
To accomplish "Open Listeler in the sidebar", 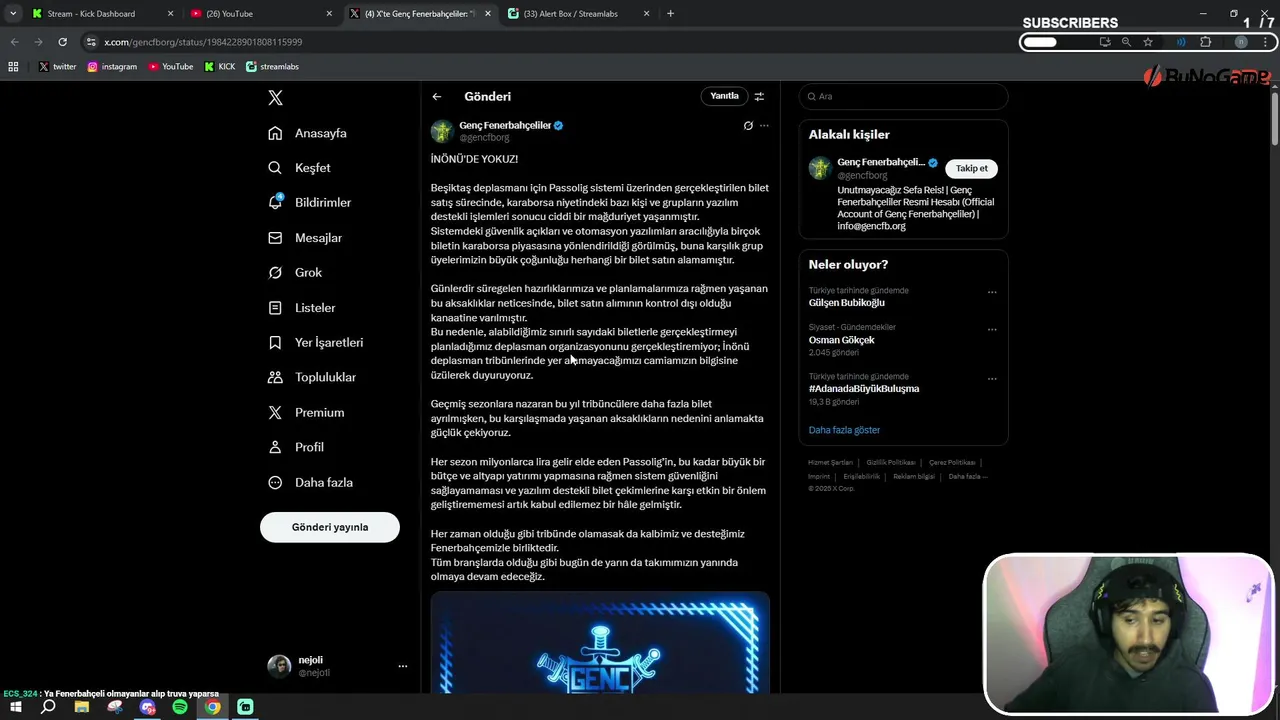I will pyautogui.click(x=302, y=308).
